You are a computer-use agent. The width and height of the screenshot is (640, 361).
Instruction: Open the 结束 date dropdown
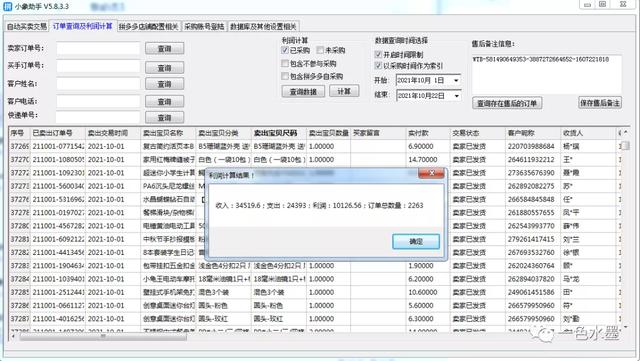tap(456, 96)
